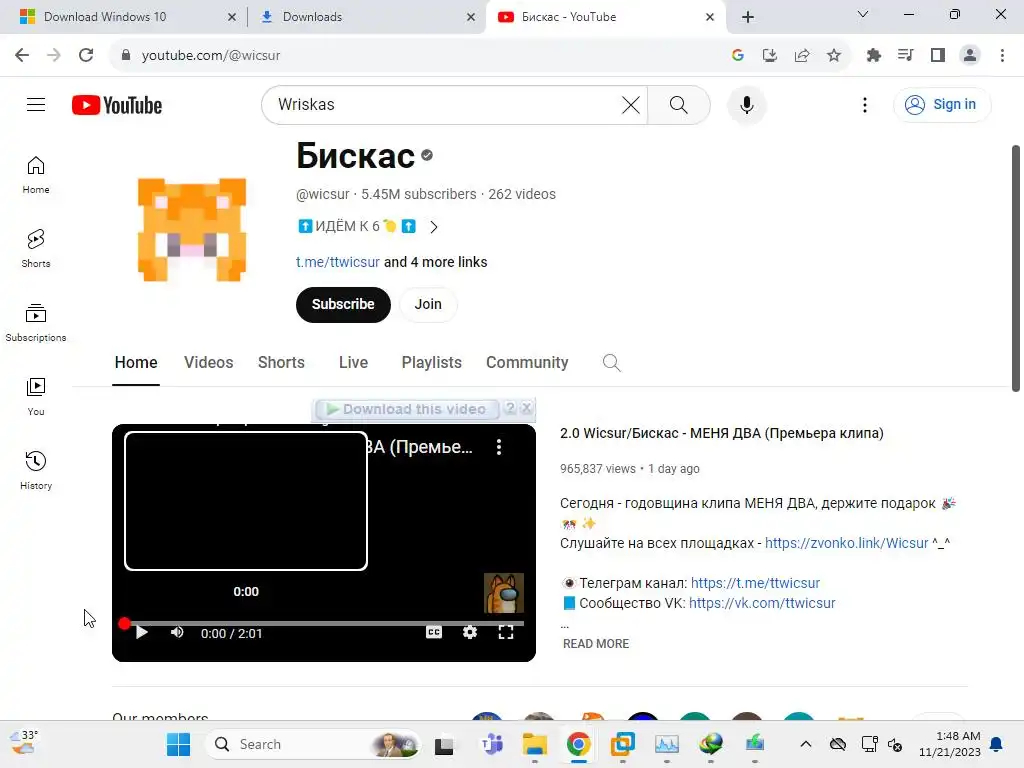The width and height of the screenshot is (1024, 768).
Task: Go back with the browser back arrow
Action: point(22,56)
